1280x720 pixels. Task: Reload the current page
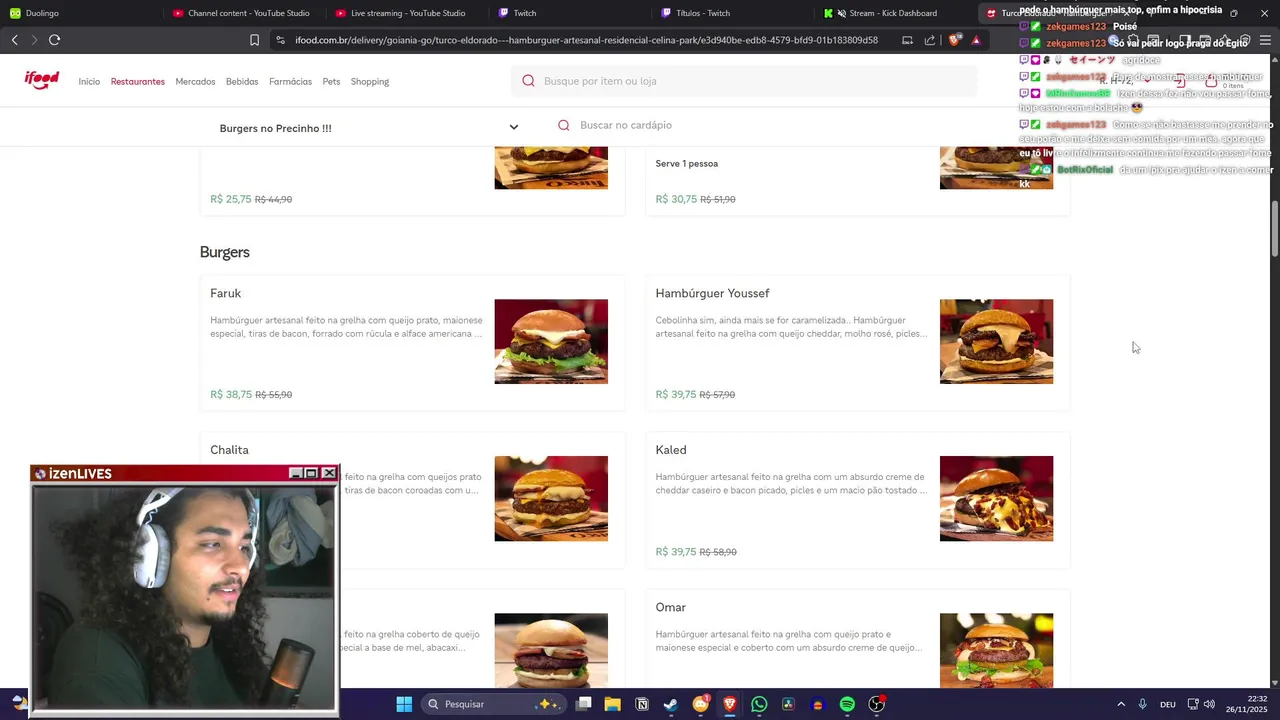tap(54, 40)
